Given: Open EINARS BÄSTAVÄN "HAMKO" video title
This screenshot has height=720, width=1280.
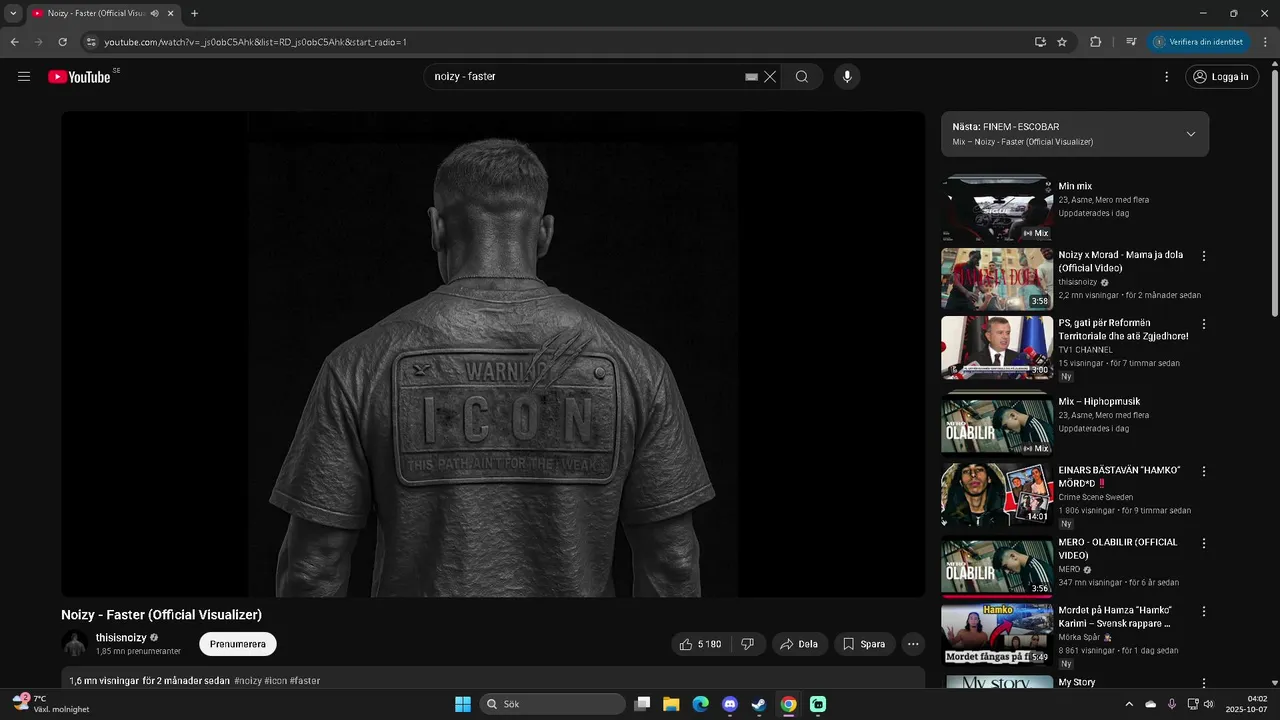Looking at the screenshot, I should coord(1119,477).
